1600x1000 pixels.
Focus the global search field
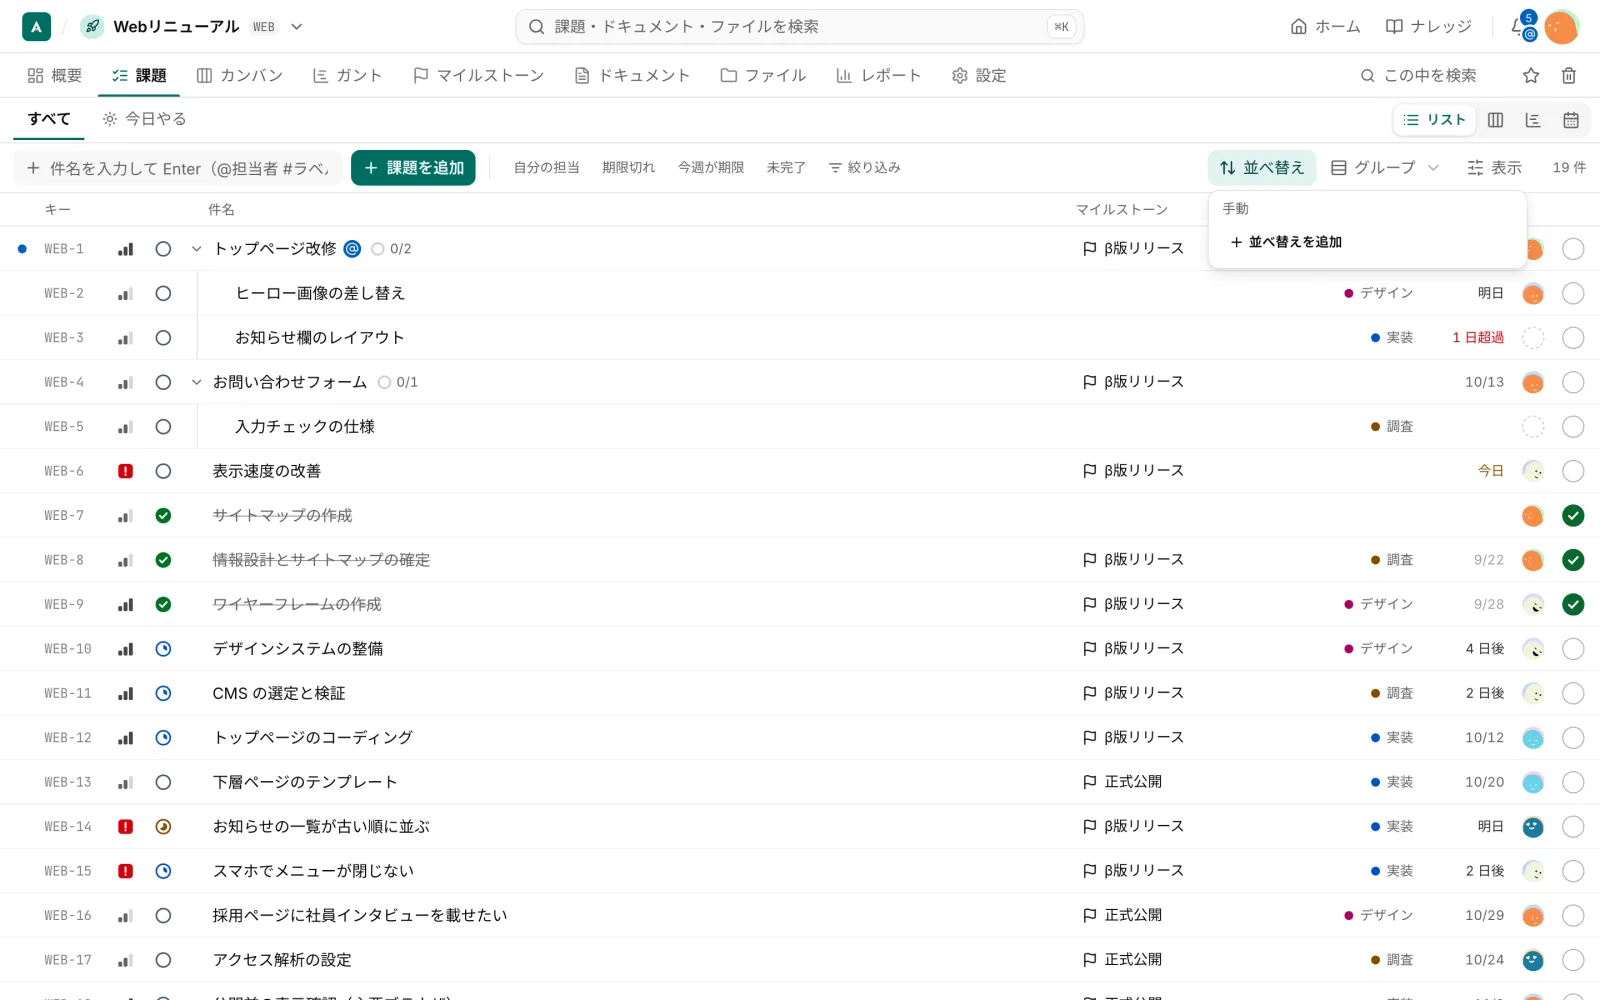[800, 27]
